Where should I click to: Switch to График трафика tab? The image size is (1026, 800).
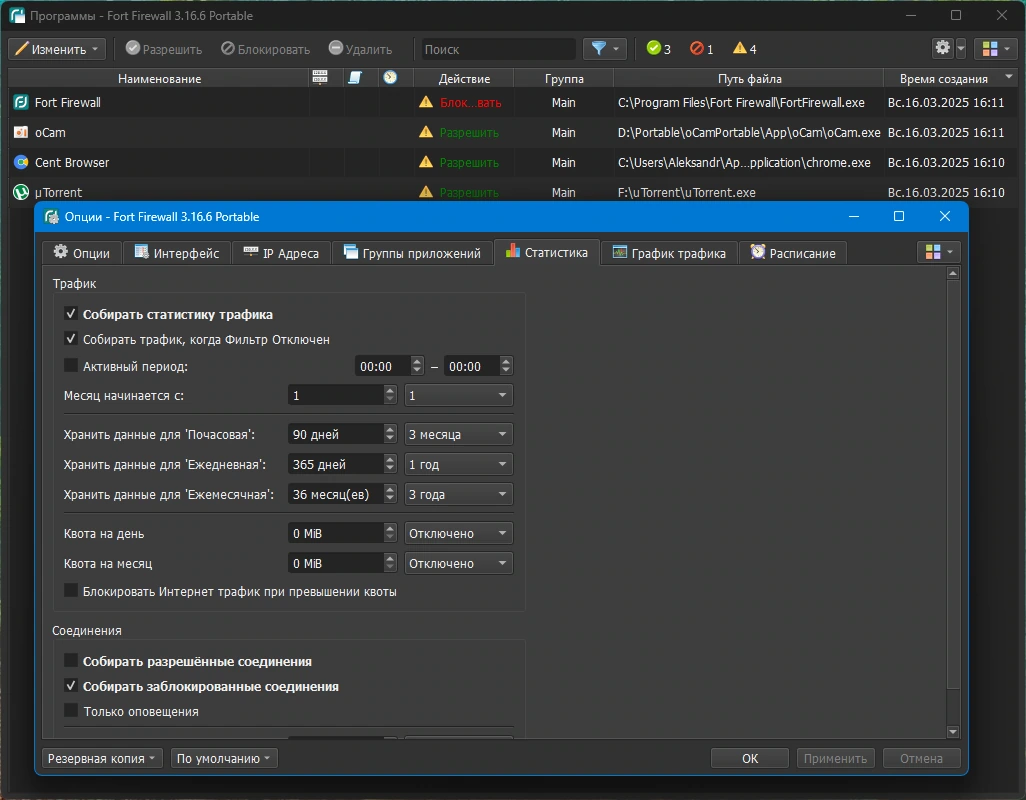[x=669, y=252]
